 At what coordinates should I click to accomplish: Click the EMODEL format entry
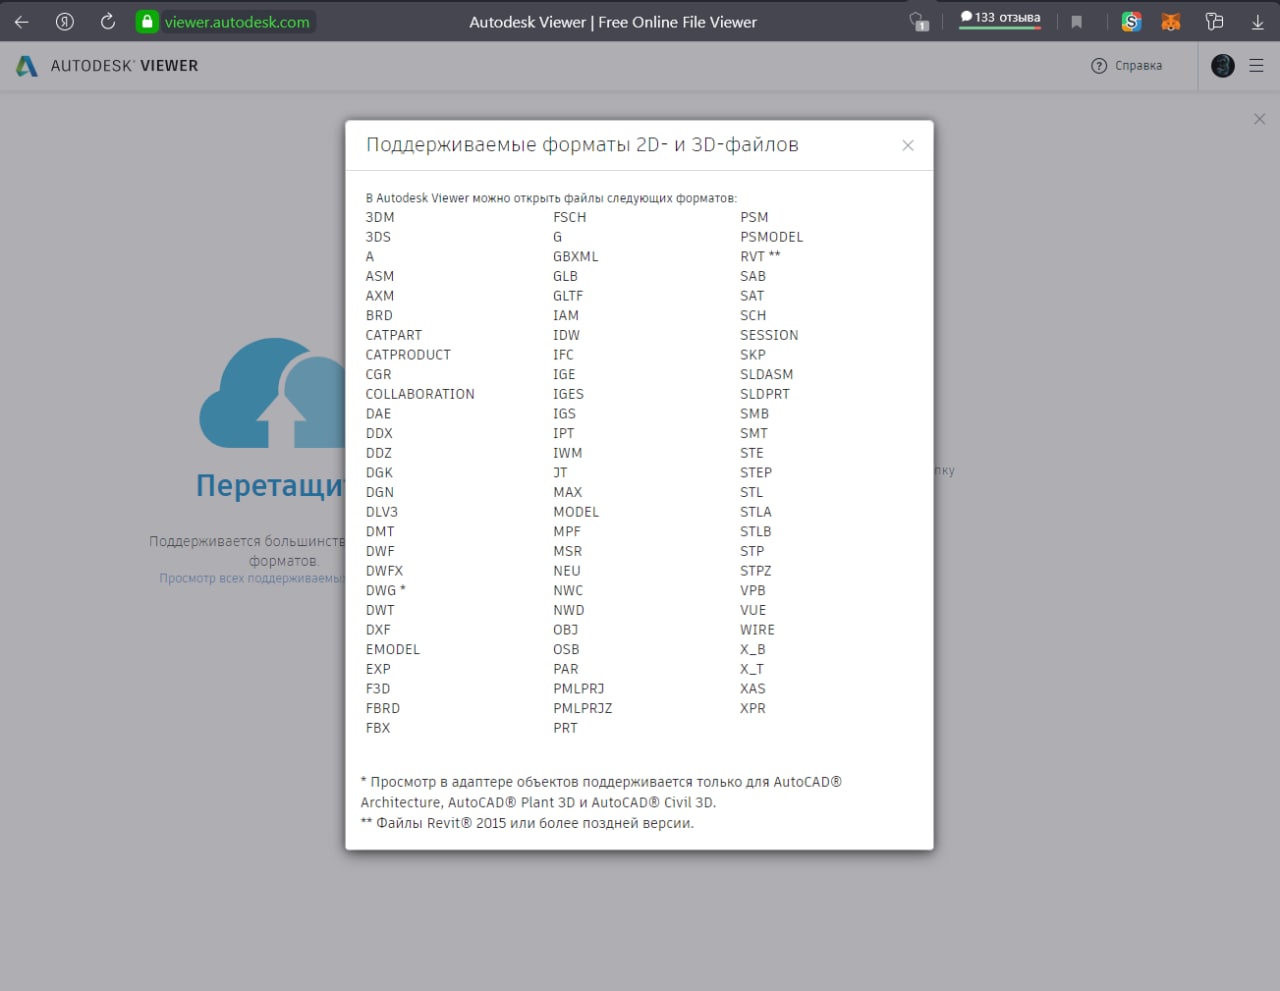tap(393, 649)
